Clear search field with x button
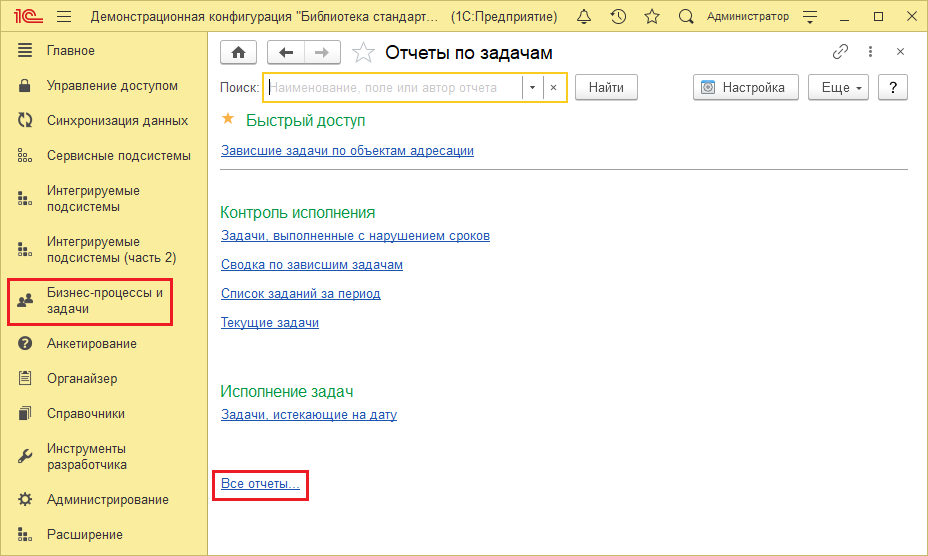The width and height of the screenshot is (928, 556). (553, 88)
